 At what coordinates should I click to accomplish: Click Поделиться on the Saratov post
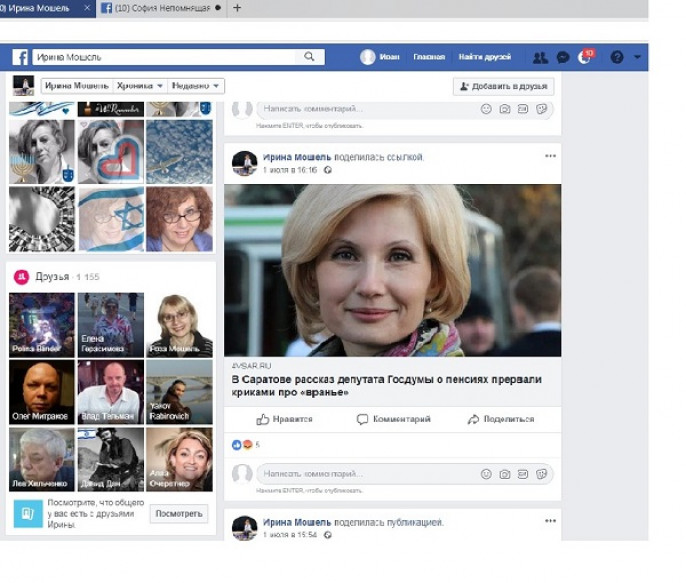tap(501, 419)
